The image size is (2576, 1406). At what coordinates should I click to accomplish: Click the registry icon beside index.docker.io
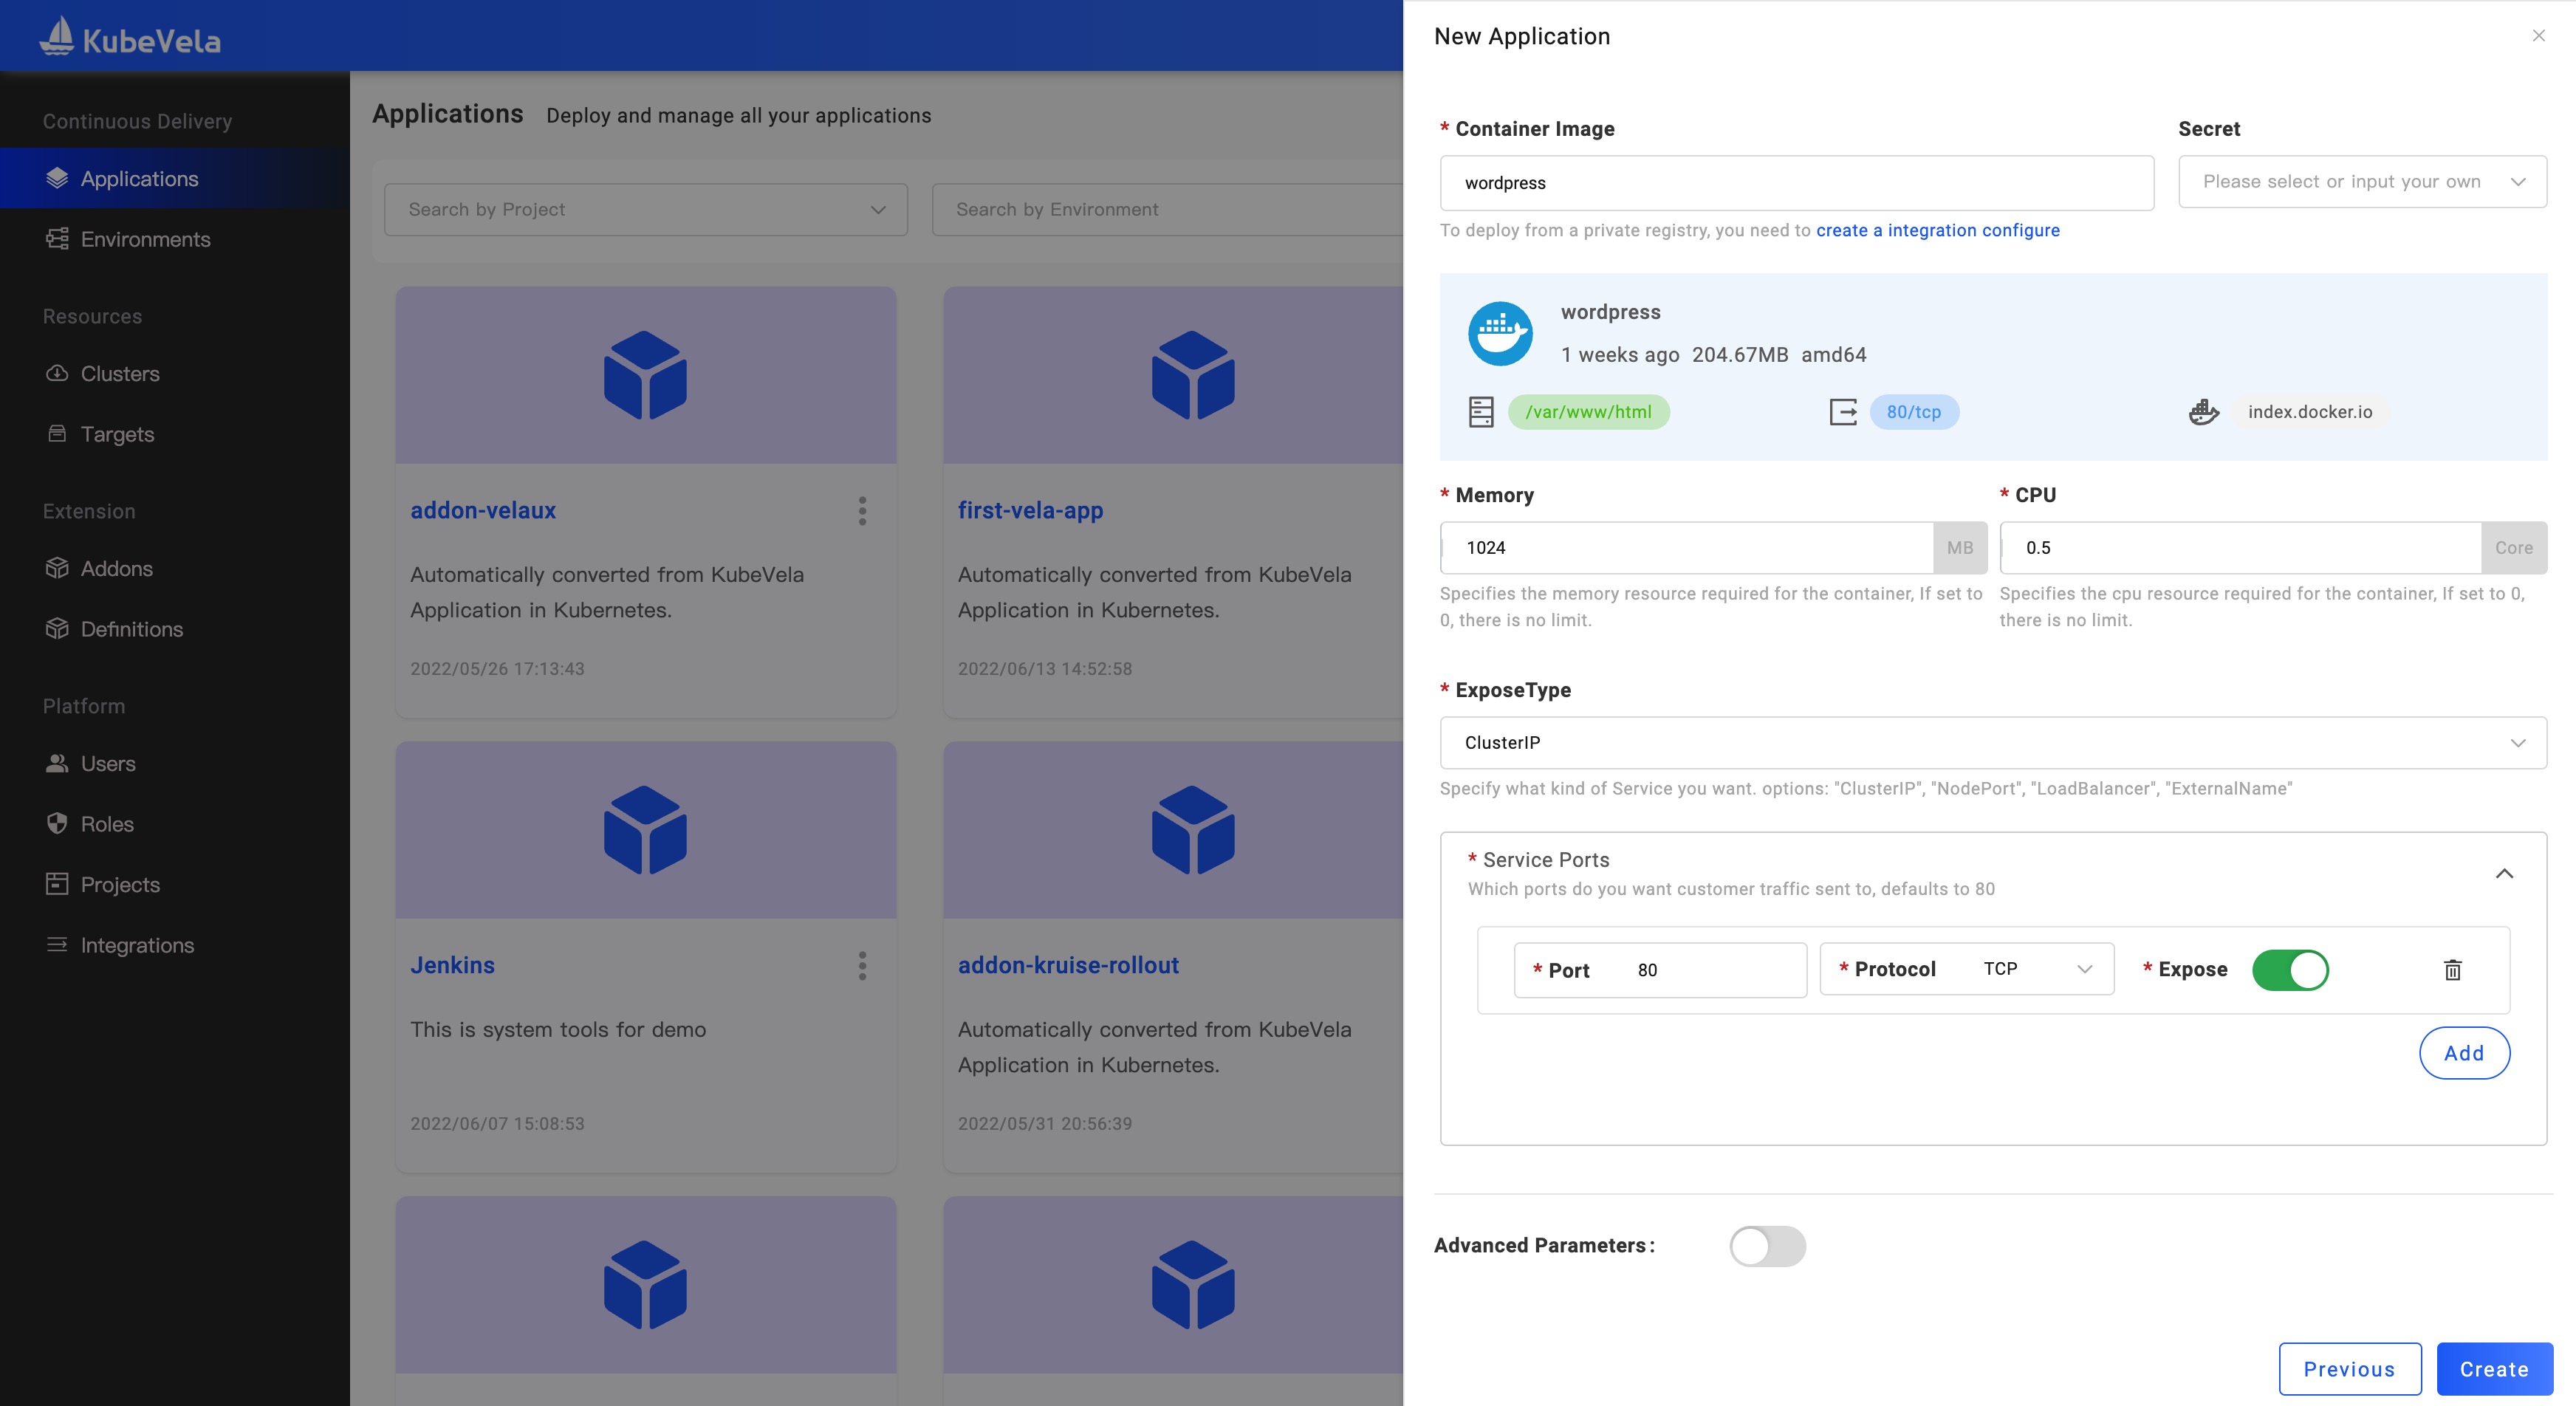point(2204,412)
